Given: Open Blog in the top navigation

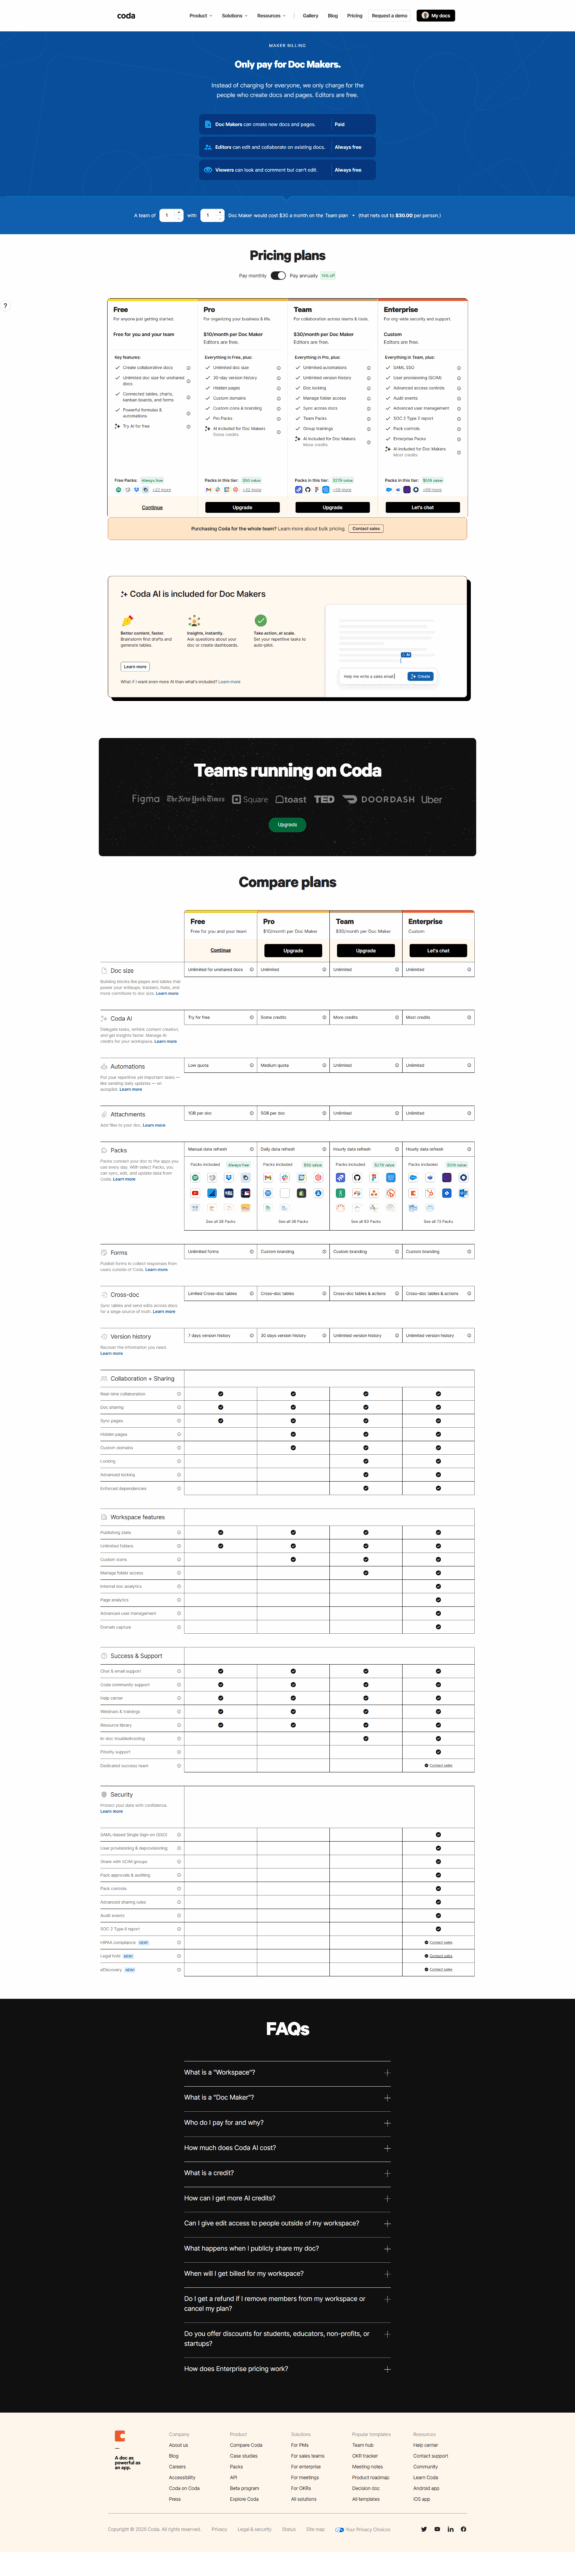Looking at the screenshot, I should click(333, 15).
